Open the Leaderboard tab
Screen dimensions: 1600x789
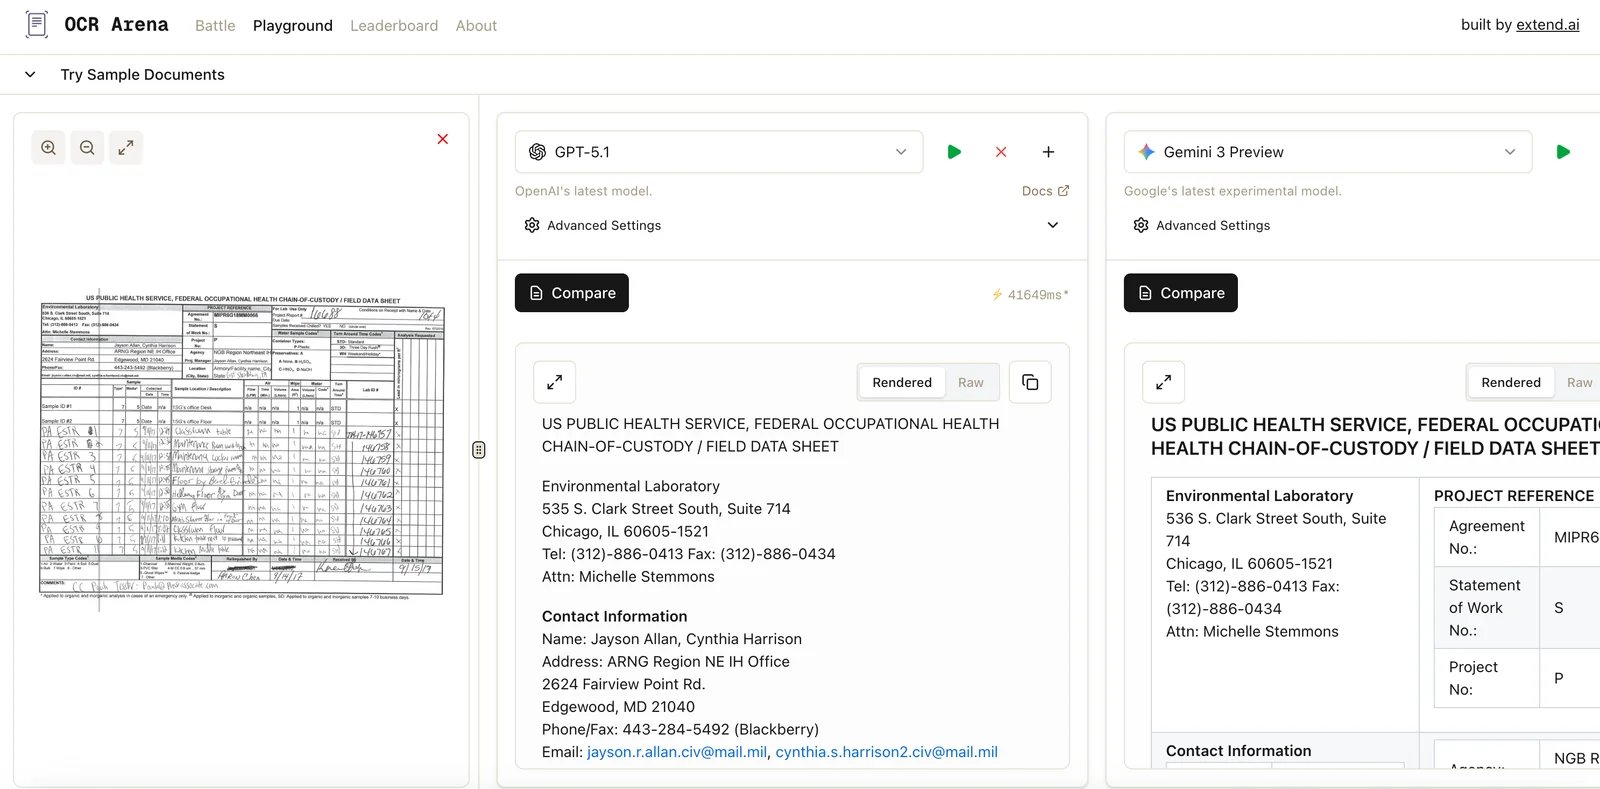pyautogui.click(x=394, y=26)
